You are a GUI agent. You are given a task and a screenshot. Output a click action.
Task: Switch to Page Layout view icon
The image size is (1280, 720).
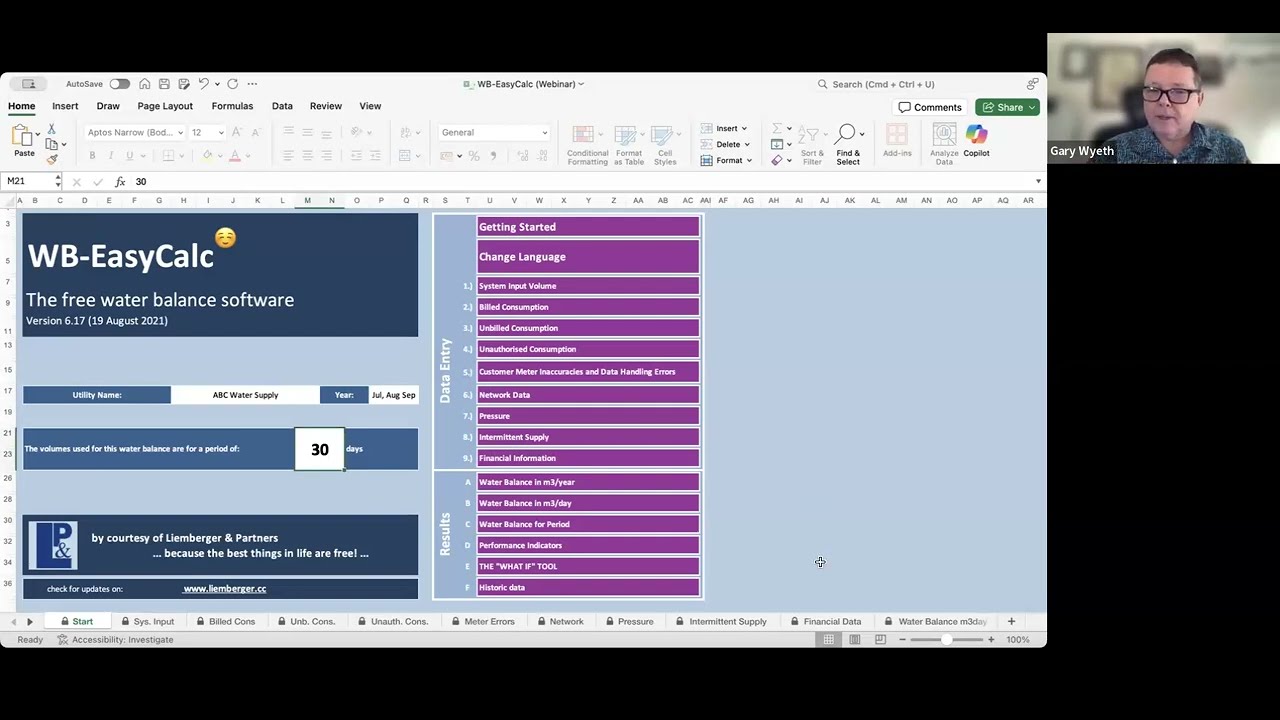(x=855, y=640)
